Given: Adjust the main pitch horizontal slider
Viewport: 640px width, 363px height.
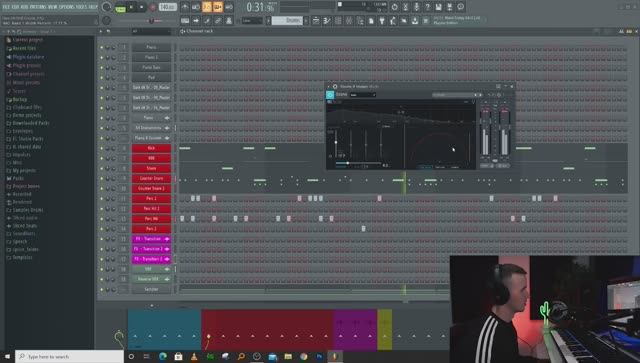Looking at the screenshot, I should tap(152, 20).
